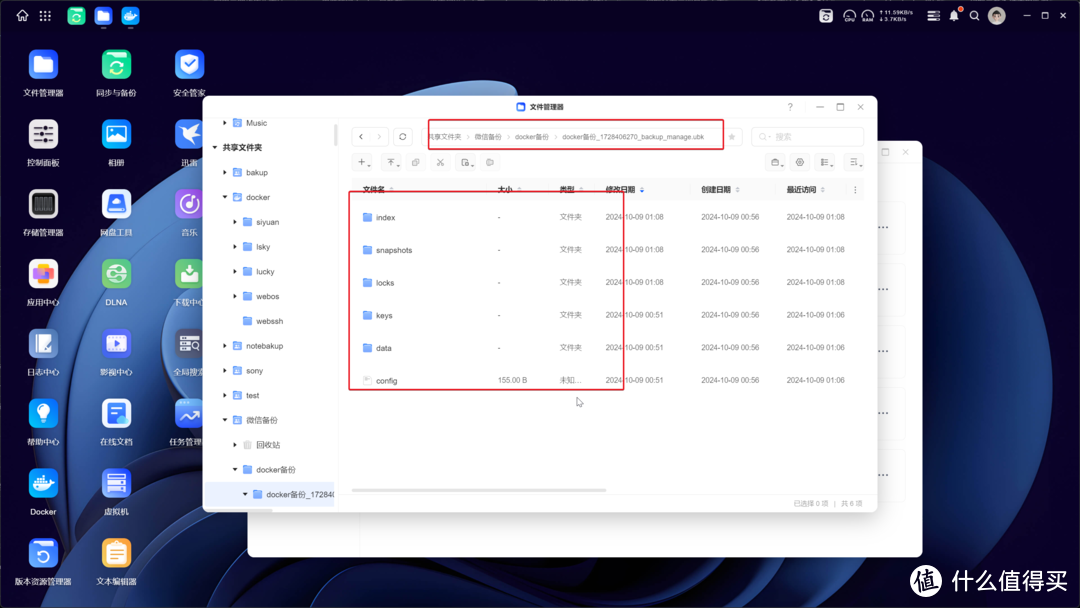Sort files by 大小 column header

(505, 189)
